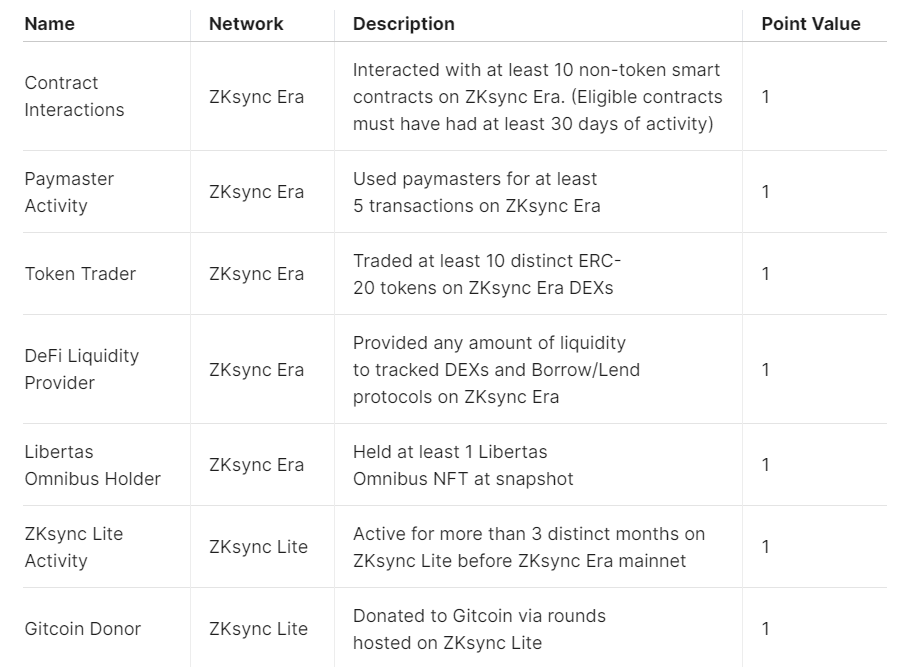Select the Contract Interactions row name

click(74, 96)
